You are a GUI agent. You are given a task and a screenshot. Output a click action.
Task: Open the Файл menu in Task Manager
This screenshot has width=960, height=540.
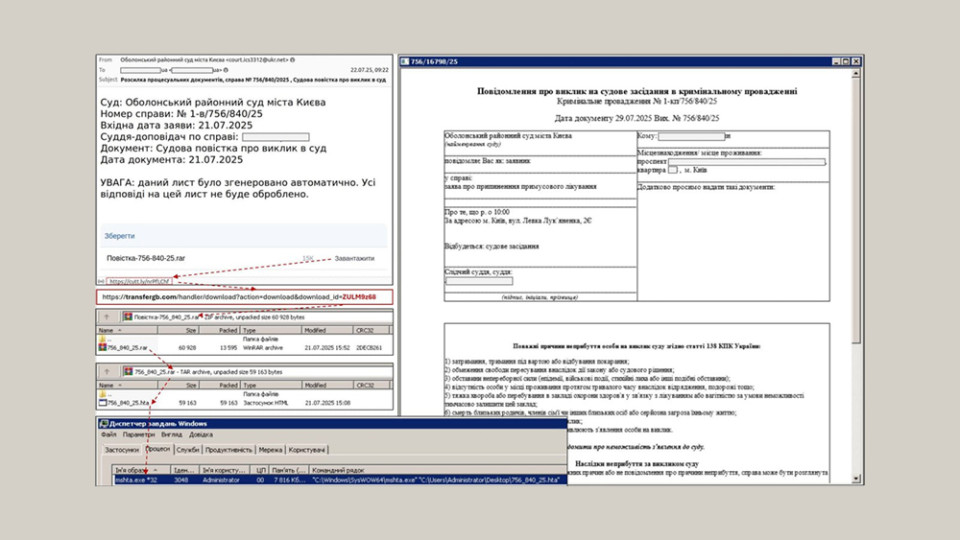109,435
